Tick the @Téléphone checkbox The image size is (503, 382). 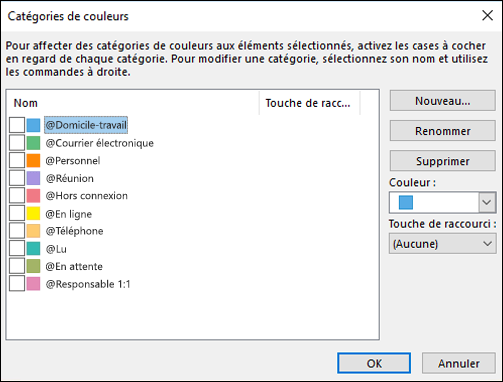tap(17, 231)
